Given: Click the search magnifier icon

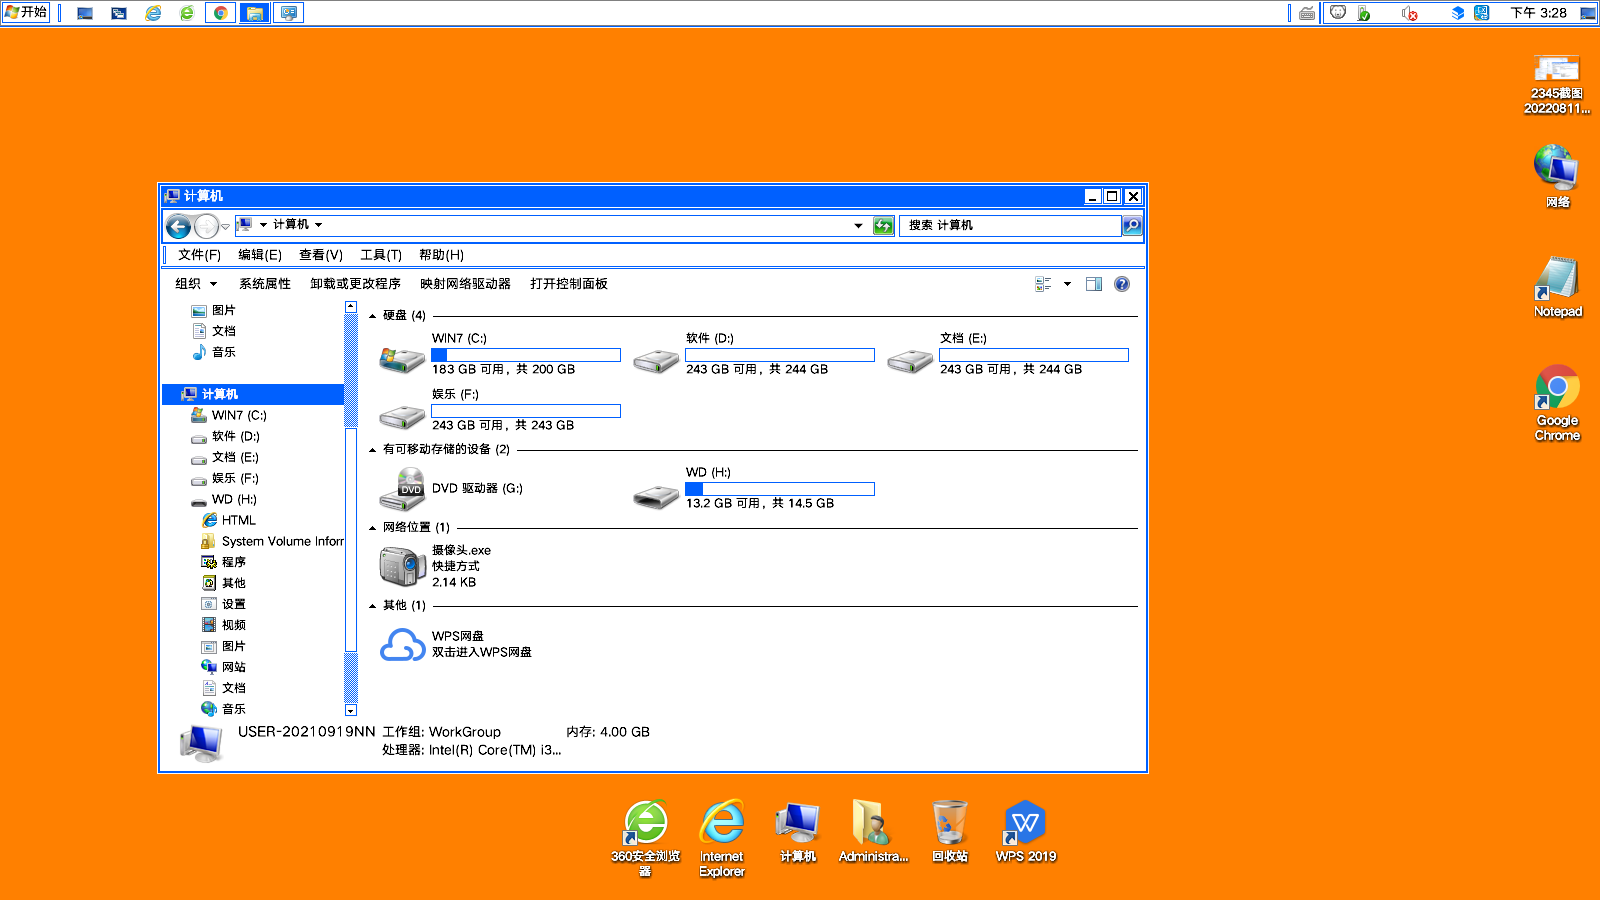Looking at the screenshot, I should coord(1132,226).
